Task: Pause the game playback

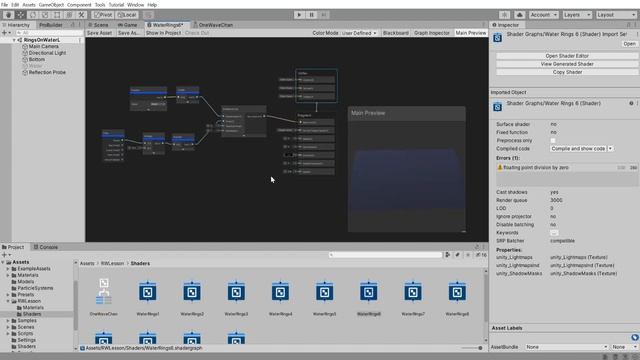Action: click(x=311, y=15)
